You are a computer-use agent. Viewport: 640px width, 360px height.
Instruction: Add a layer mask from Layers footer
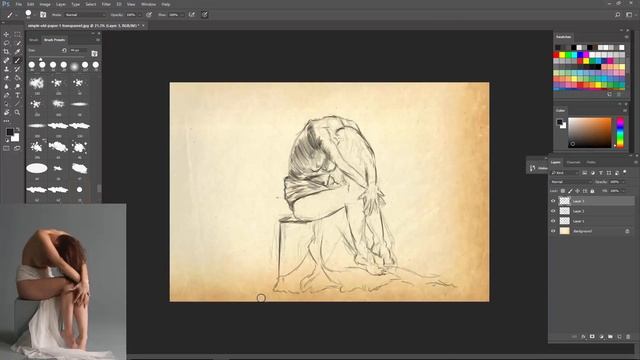pos(592,337)
